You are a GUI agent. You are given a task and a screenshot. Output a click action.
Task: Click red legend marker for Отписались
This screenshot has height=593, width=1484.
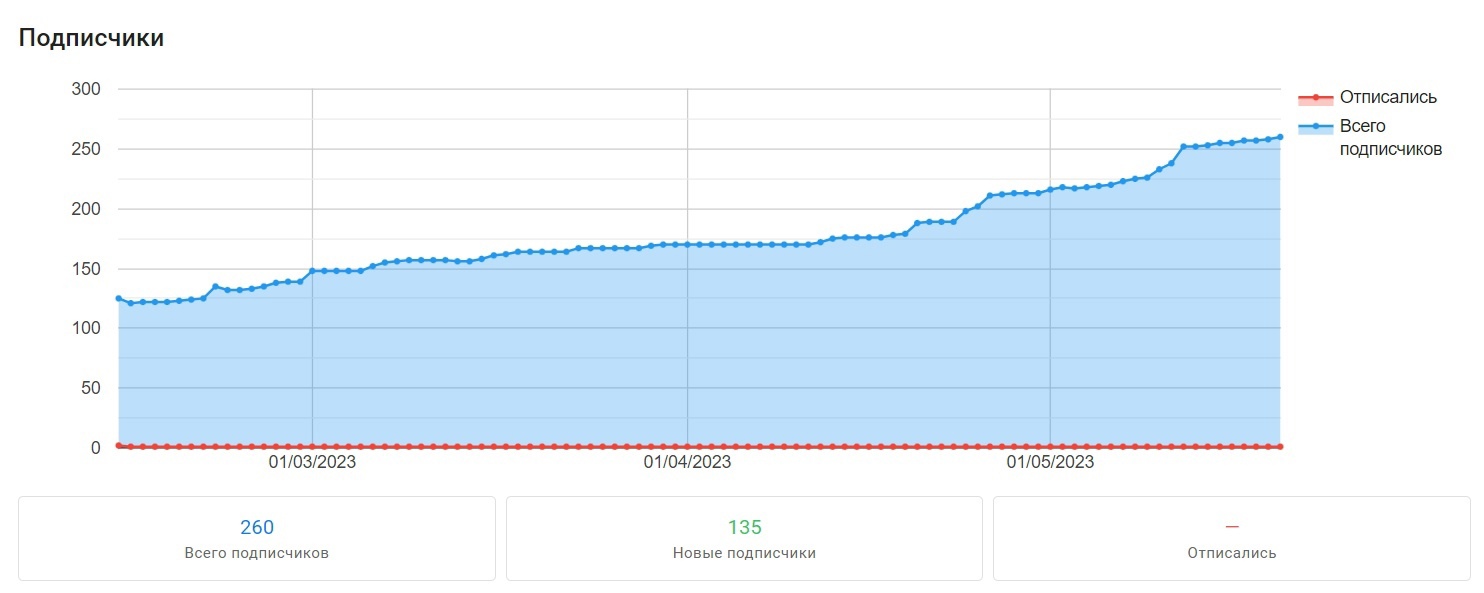click(x=1316, y=98)
